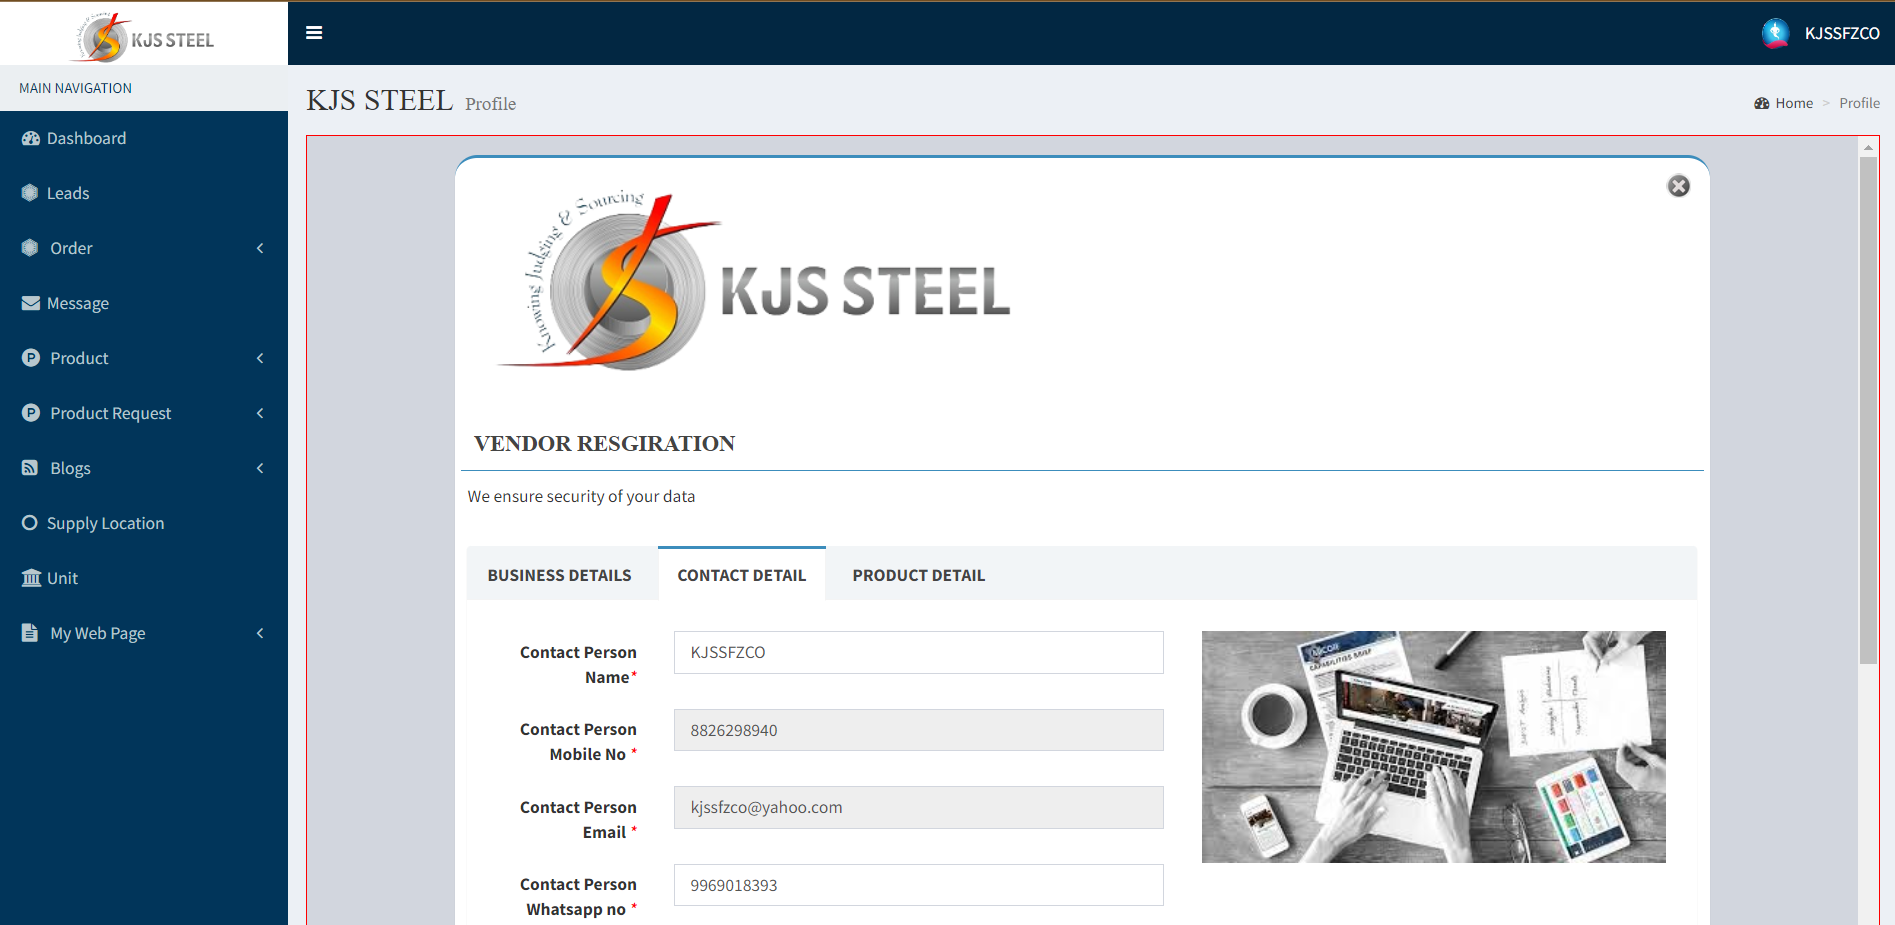
Task: Click the Unit bank building icon
Action: 31,578
